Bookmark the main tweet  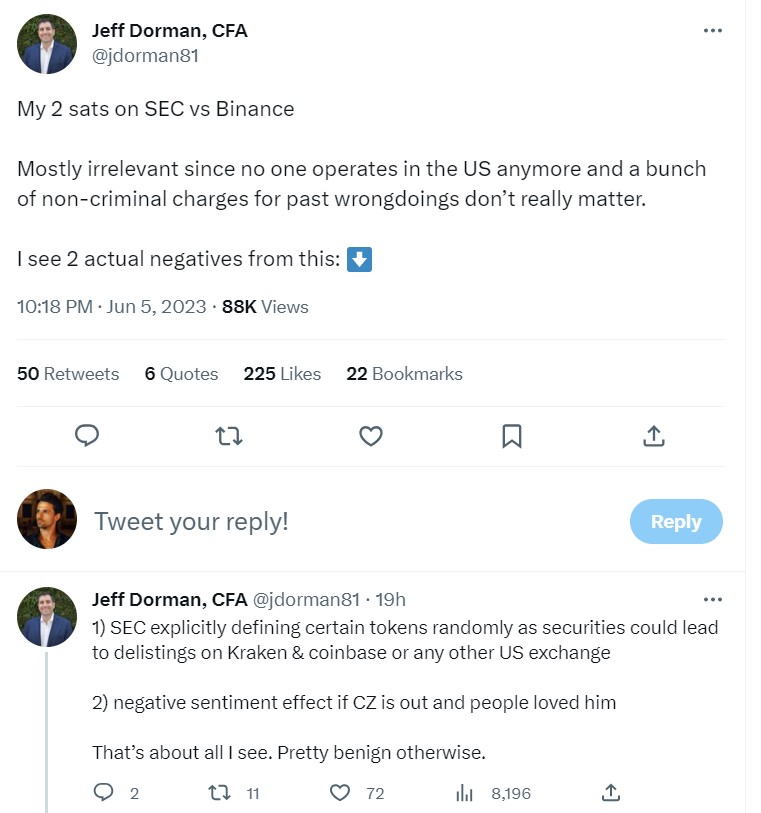(511, 436)
